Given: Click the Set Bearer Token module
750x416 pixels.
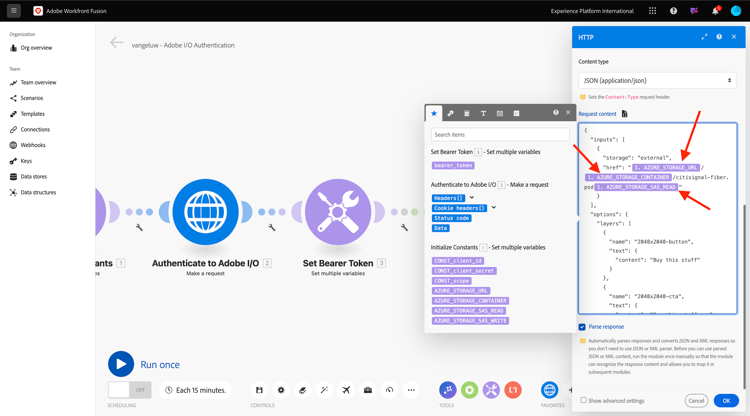Looking at the screenshot, I should click(x=338, y=212).
